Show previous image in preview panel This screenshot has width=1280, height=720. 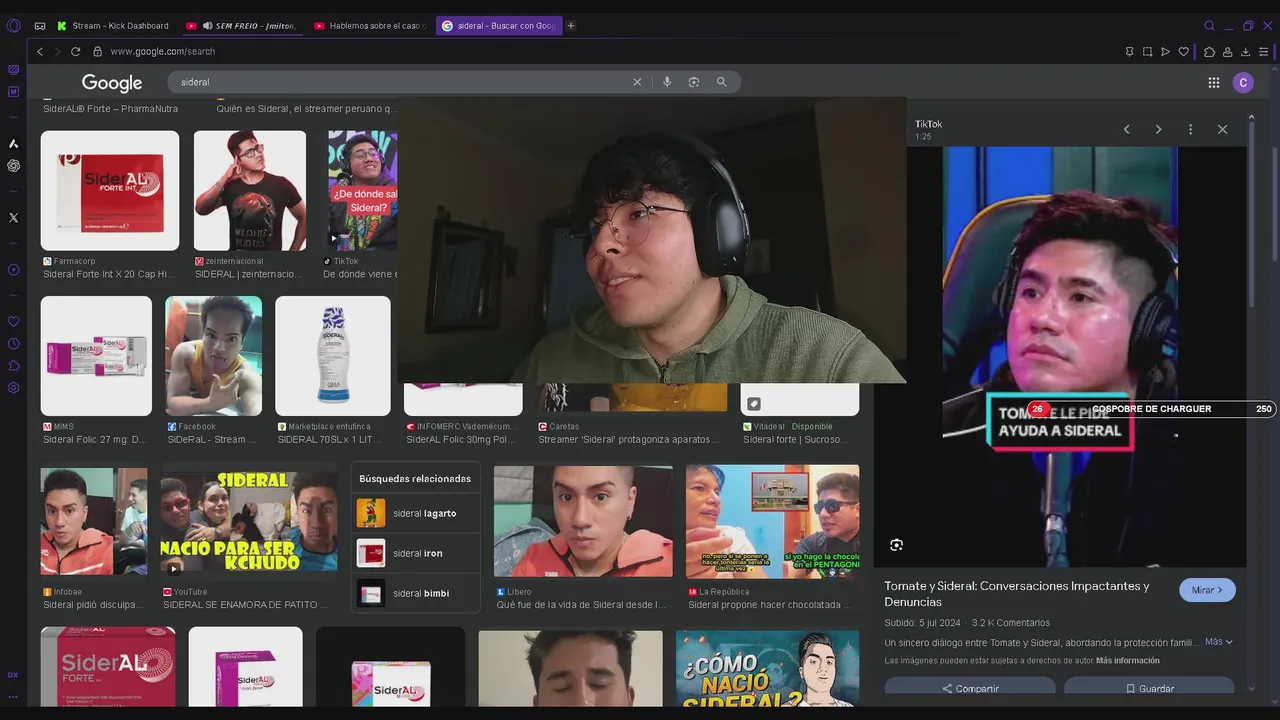1126,129
